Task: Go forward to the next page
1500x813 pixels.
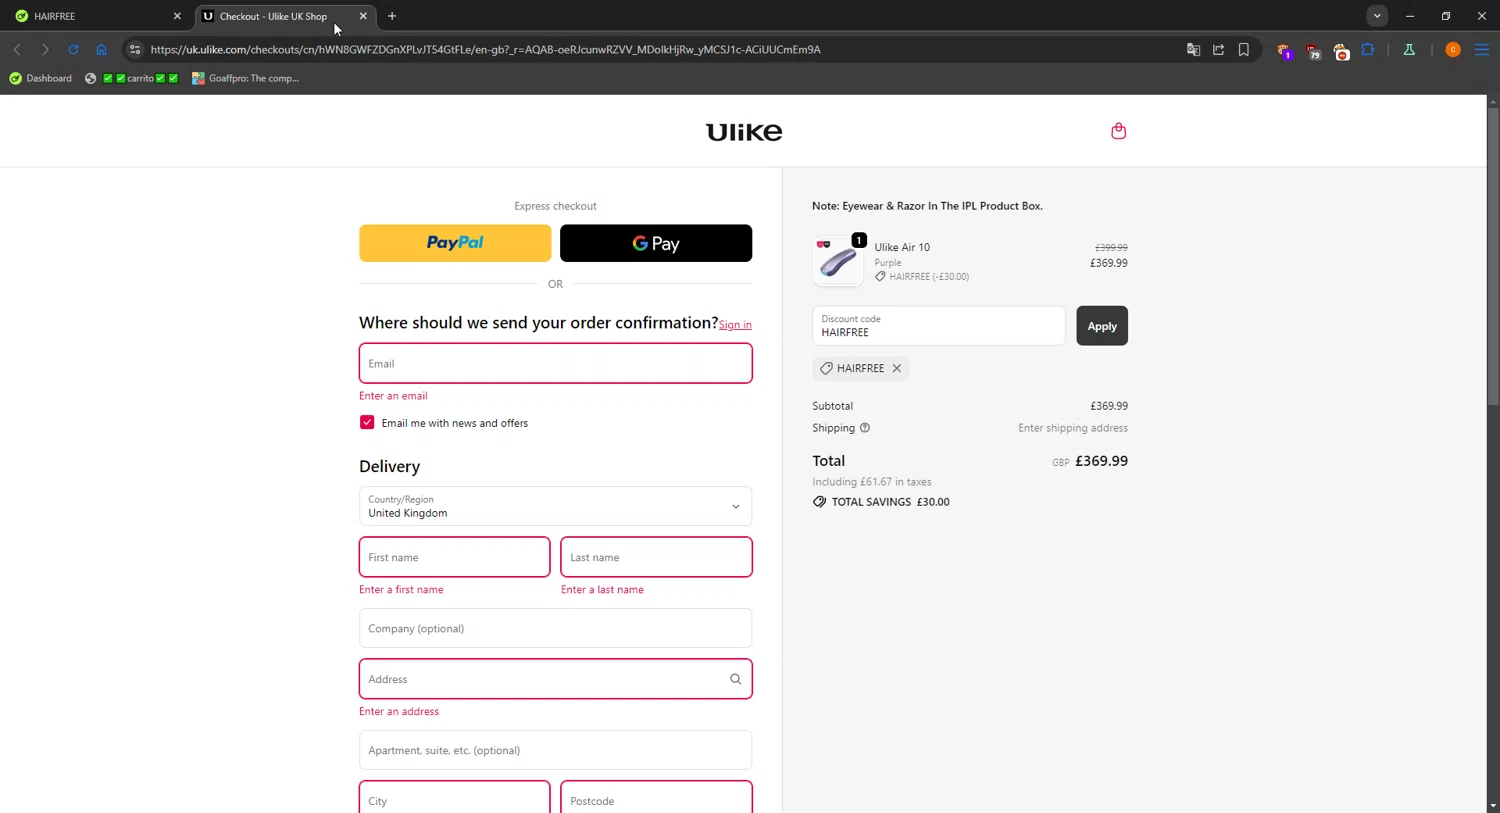Action: (45, 49)
